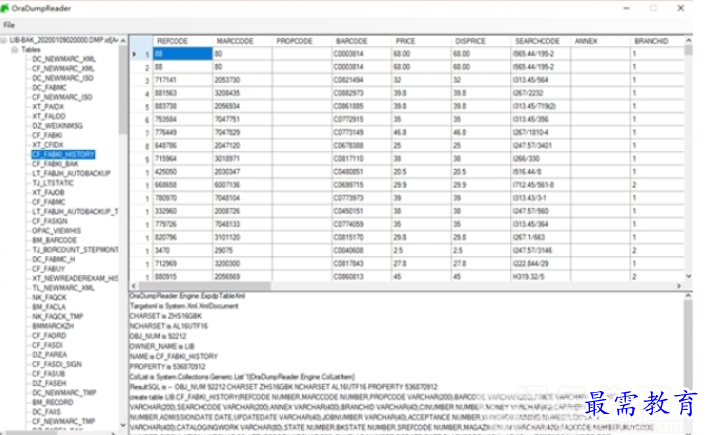The width and height of the screenshot is (706, 435).
Task: Click price cell 29.9
Action: tap(421, 185)
